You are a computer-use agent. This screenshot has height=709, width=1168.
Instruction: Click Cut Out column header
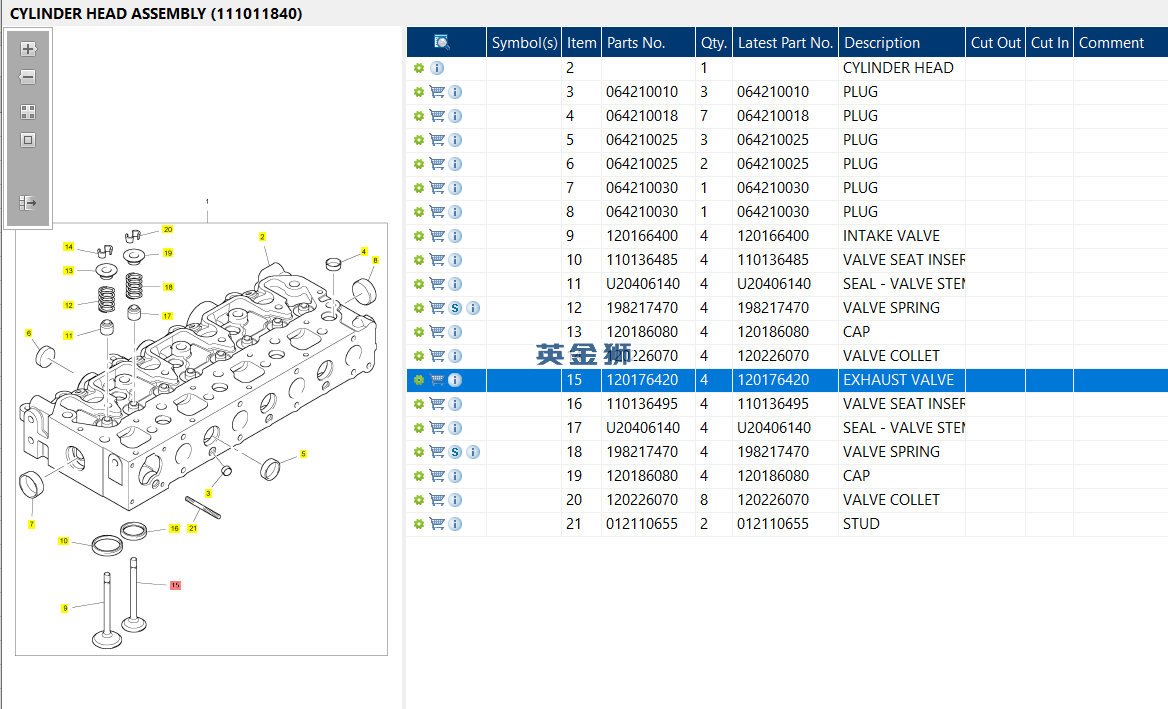click(995, 42)
